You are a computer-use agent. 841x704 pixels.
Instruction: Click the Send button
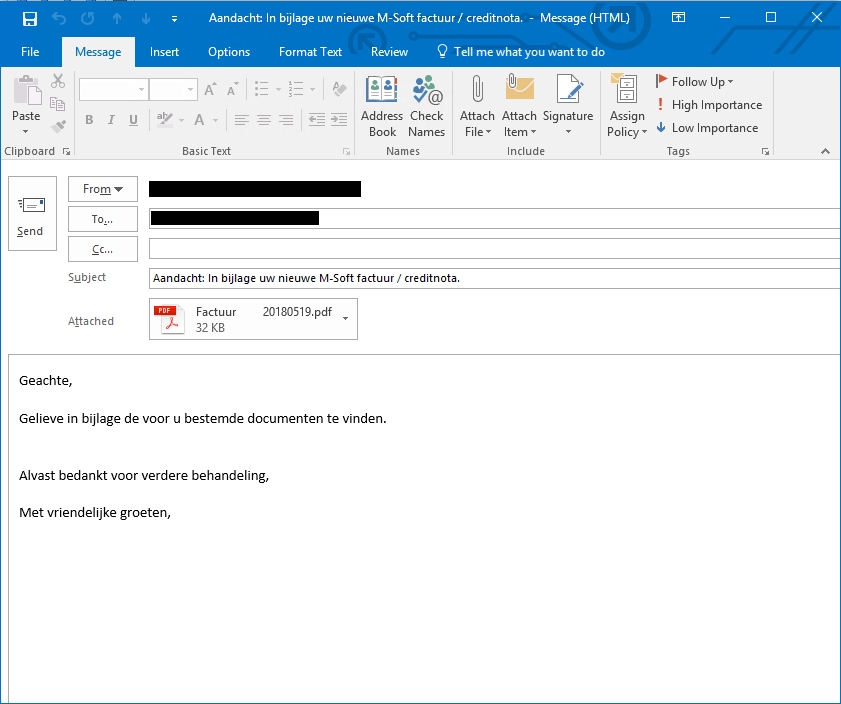[32, 213]
